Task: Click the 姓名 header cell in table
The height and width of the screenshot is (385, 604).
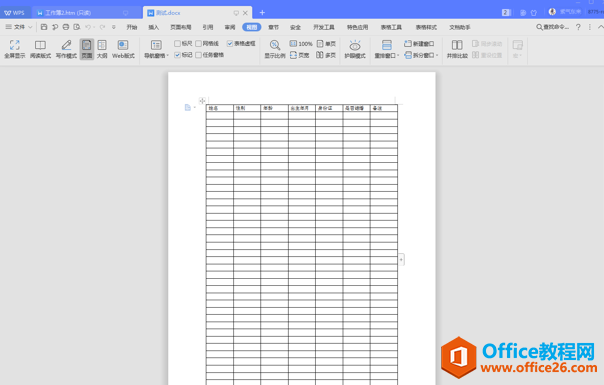Action: pyautogui.click(x=220, y=108)
